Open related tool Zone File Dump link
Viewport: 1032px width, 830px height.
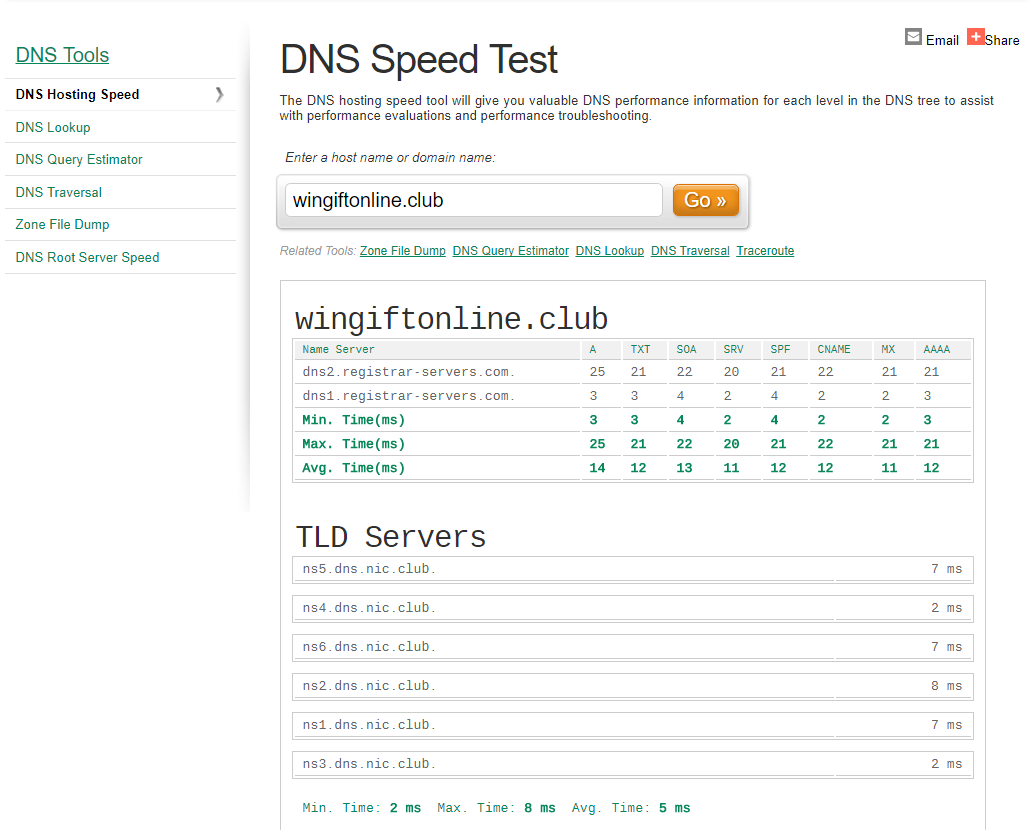pyautogui.click(x=403, y=251)
